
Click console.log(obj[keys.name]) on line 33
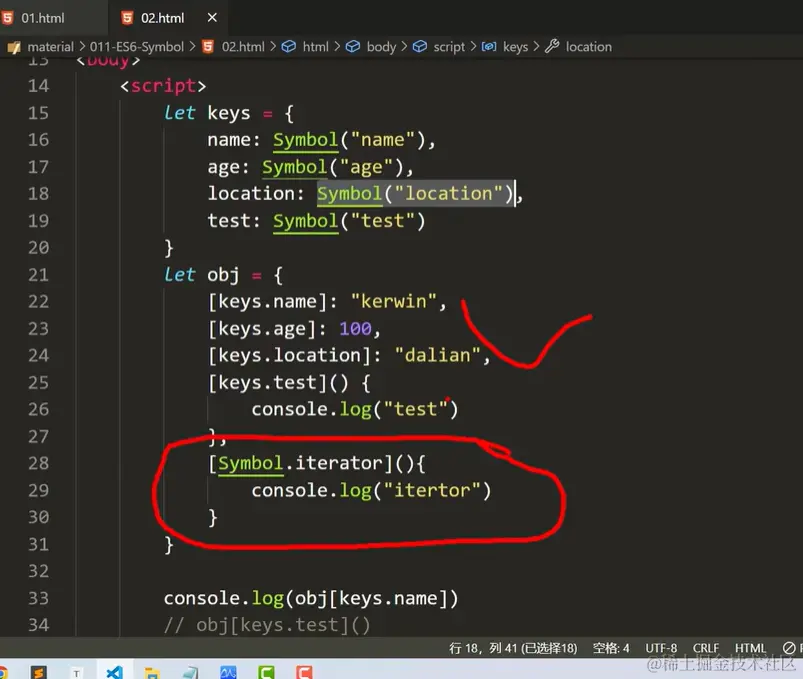311,599
